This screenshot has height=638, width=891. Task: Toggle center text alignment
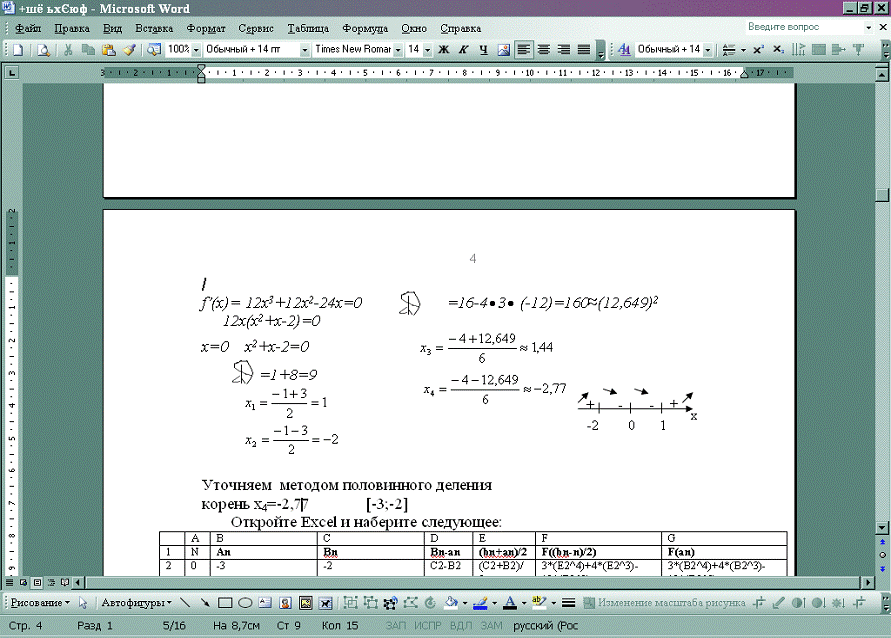click(544, 49)
